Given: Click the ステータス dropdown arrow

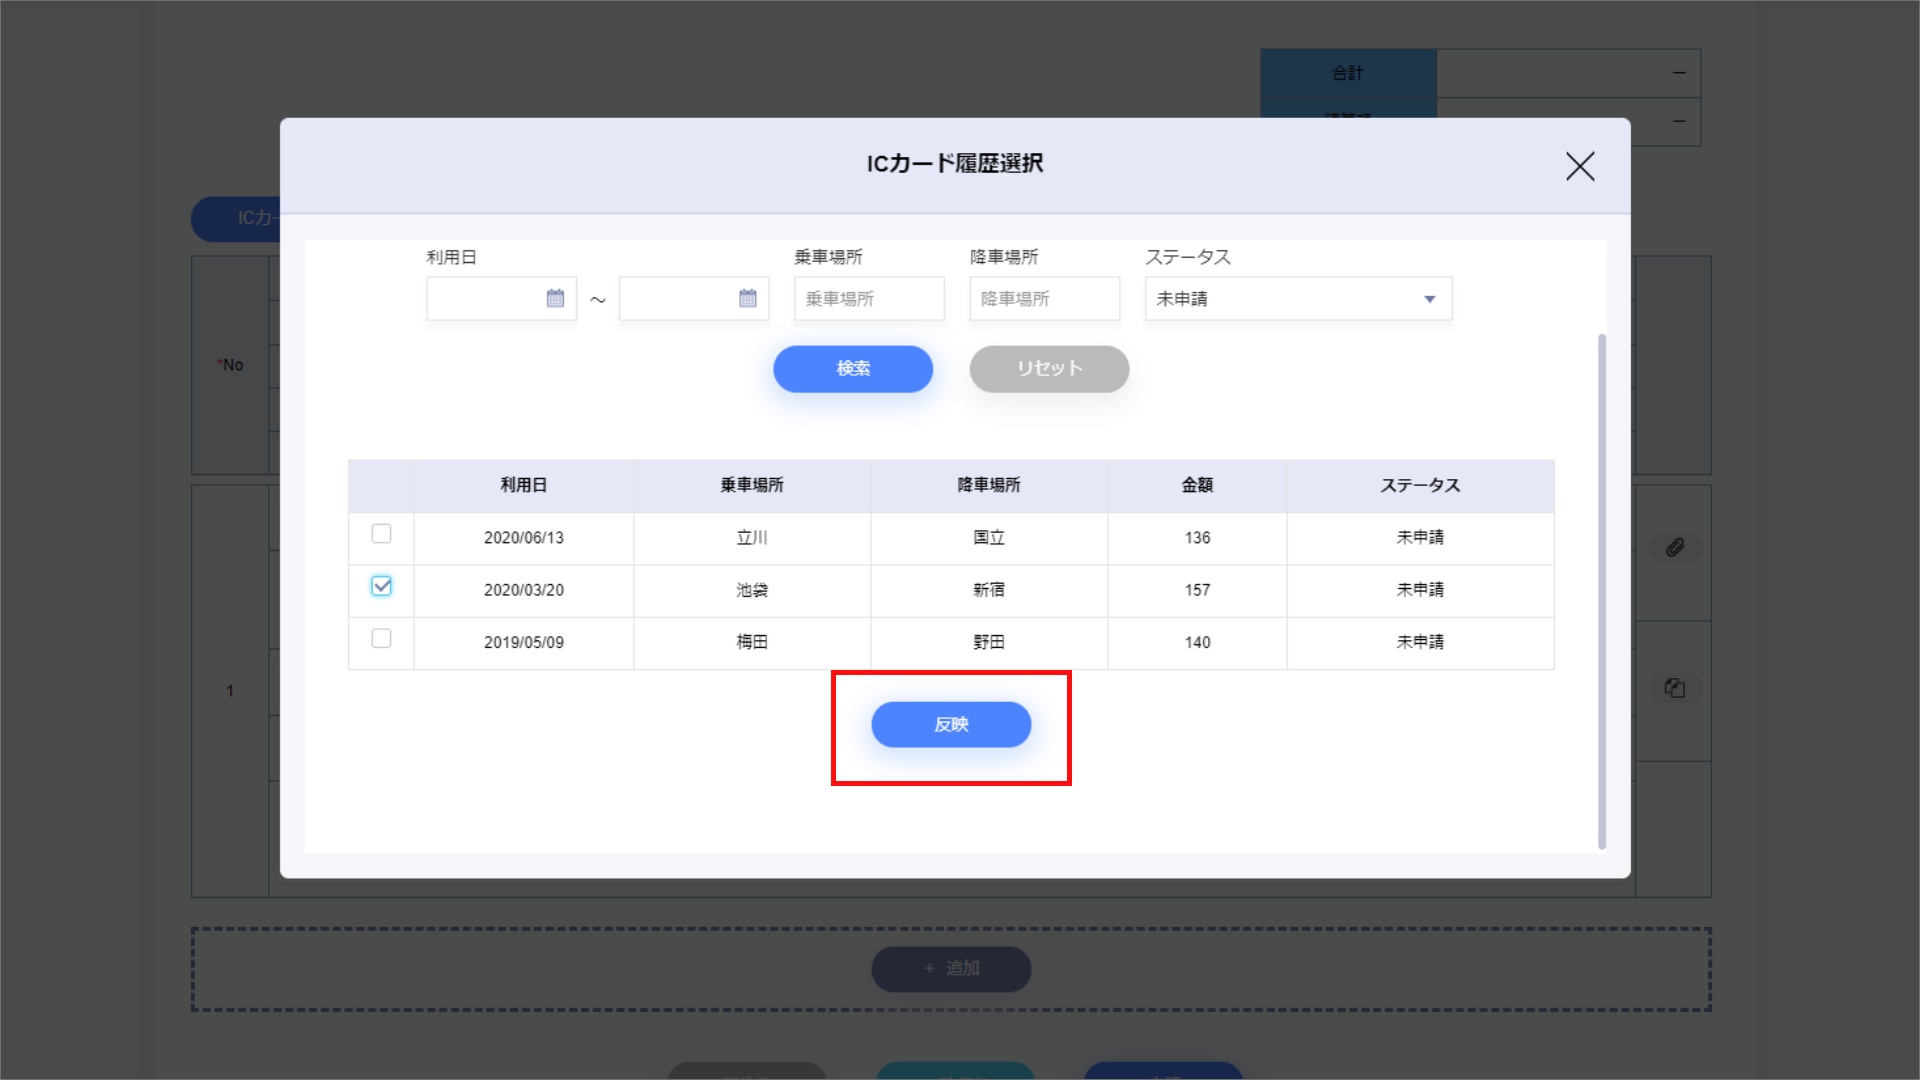Looking at the screenshot, I should pyautogui.click(x=1429, y=299).
